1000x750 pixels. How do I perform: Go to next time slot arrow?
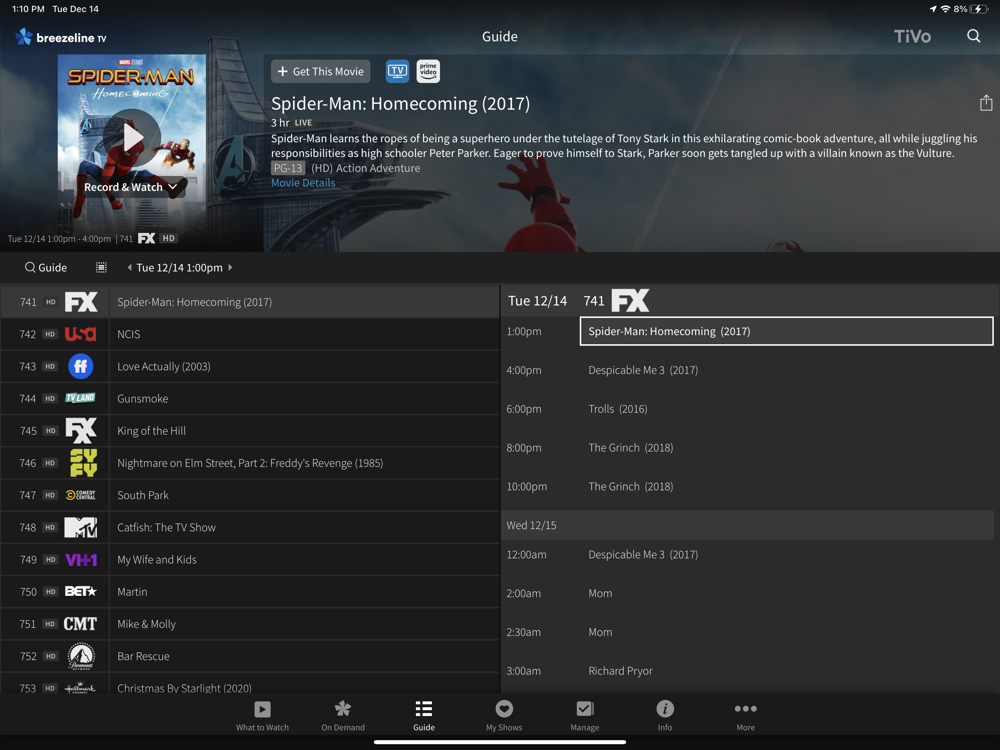[230, 267]
